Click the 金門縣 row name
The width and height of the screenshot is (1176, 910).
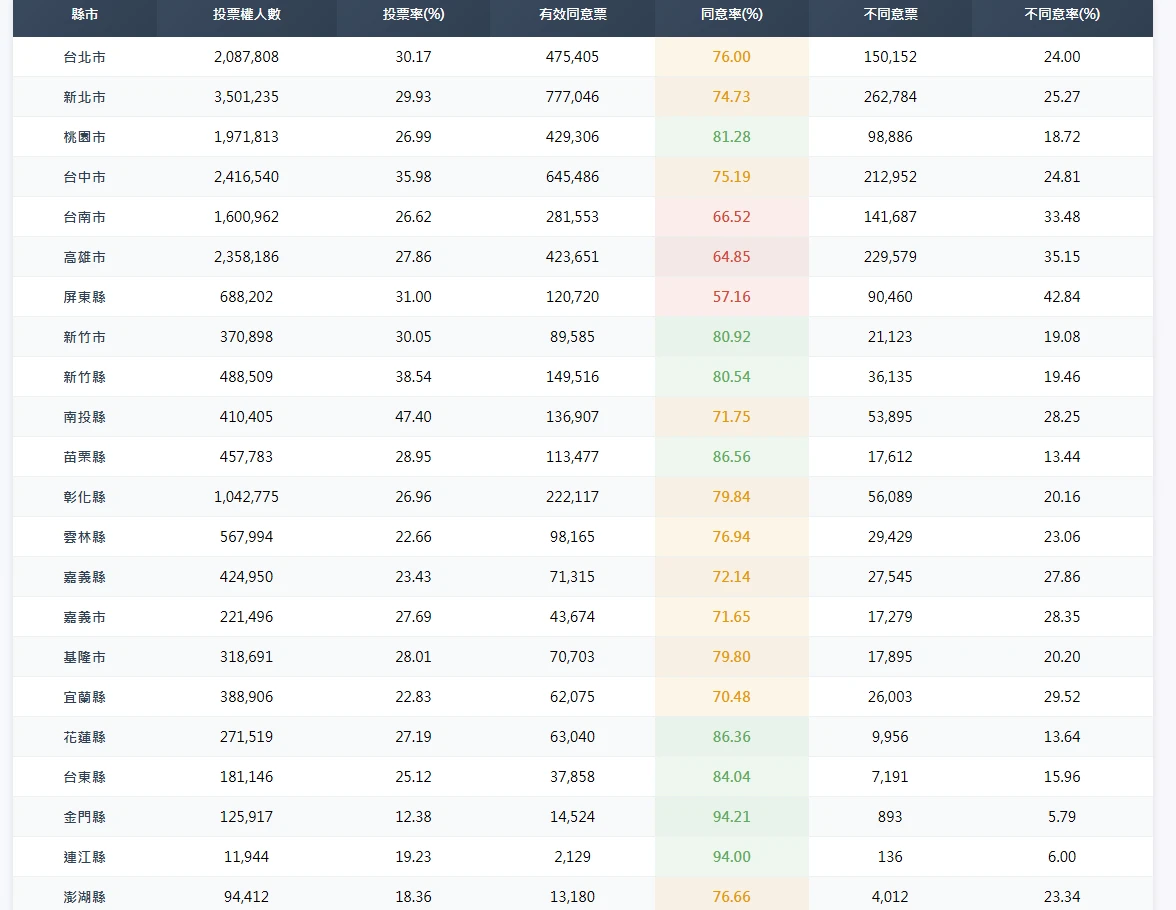[x=85, y=817]
